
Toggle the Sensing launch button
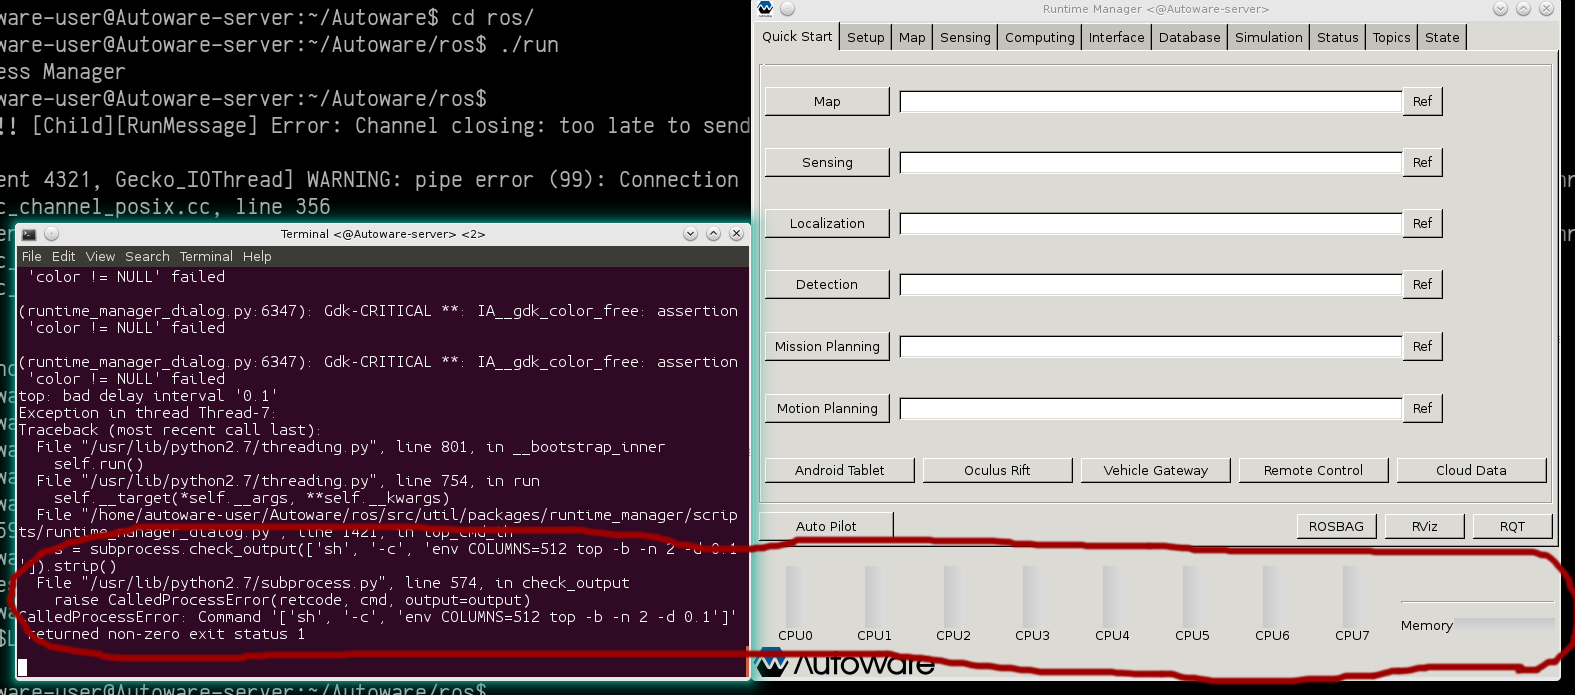[x=827, y=163]
